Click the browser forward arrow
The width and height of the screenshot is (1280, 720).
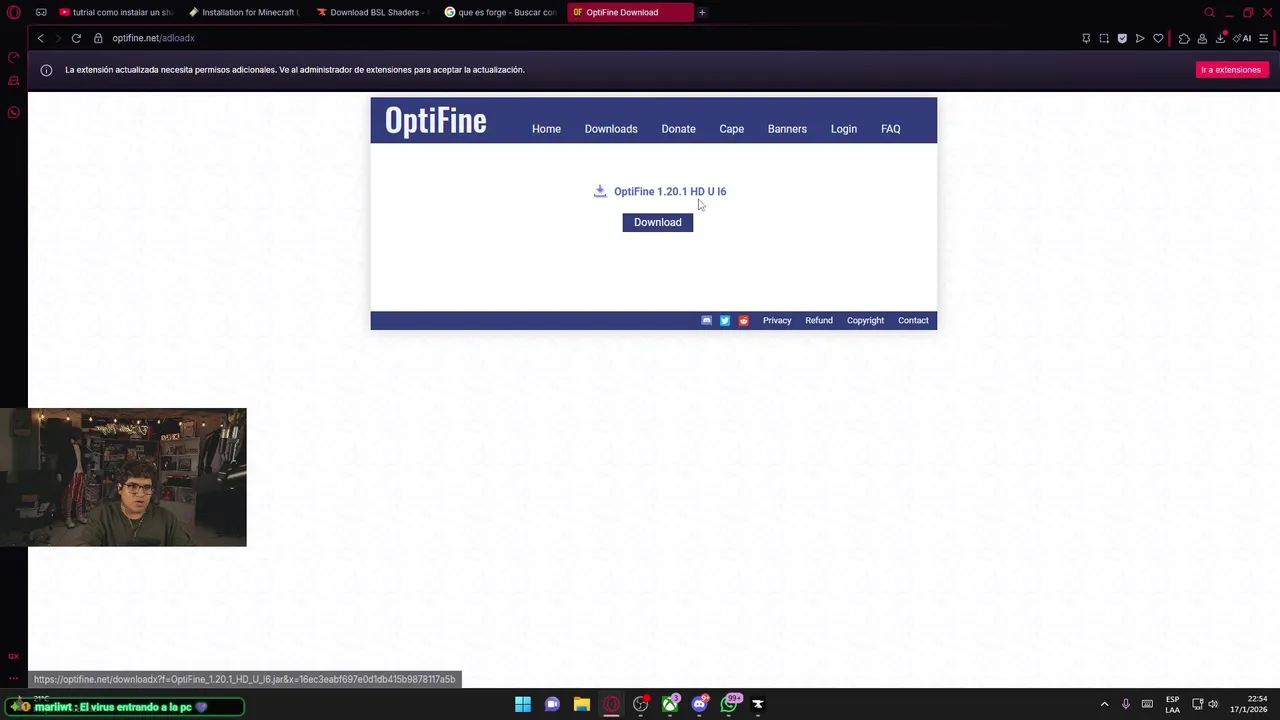pyautogui.click(x=58, y=38)
